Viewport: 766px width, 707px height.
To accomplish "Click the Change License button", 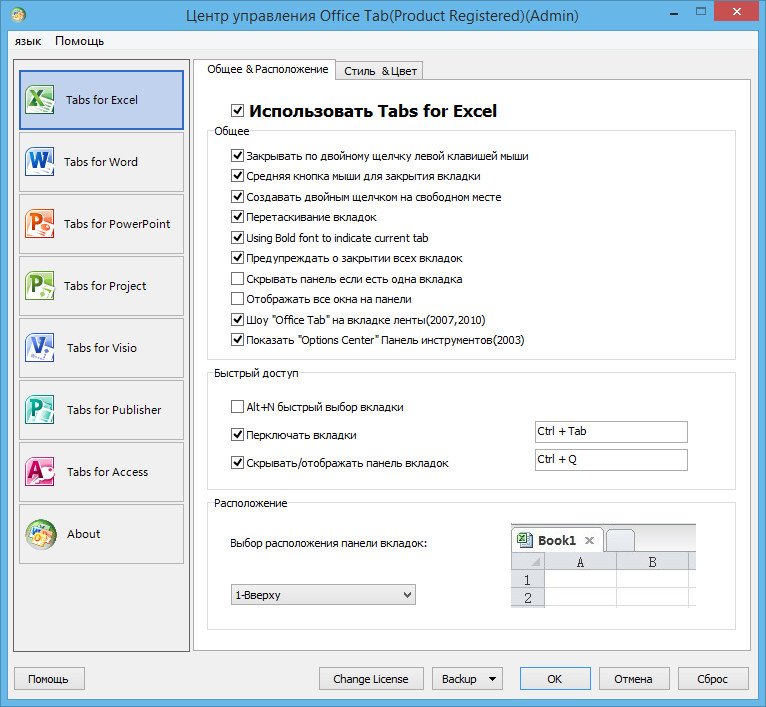I will coord(371,679).
